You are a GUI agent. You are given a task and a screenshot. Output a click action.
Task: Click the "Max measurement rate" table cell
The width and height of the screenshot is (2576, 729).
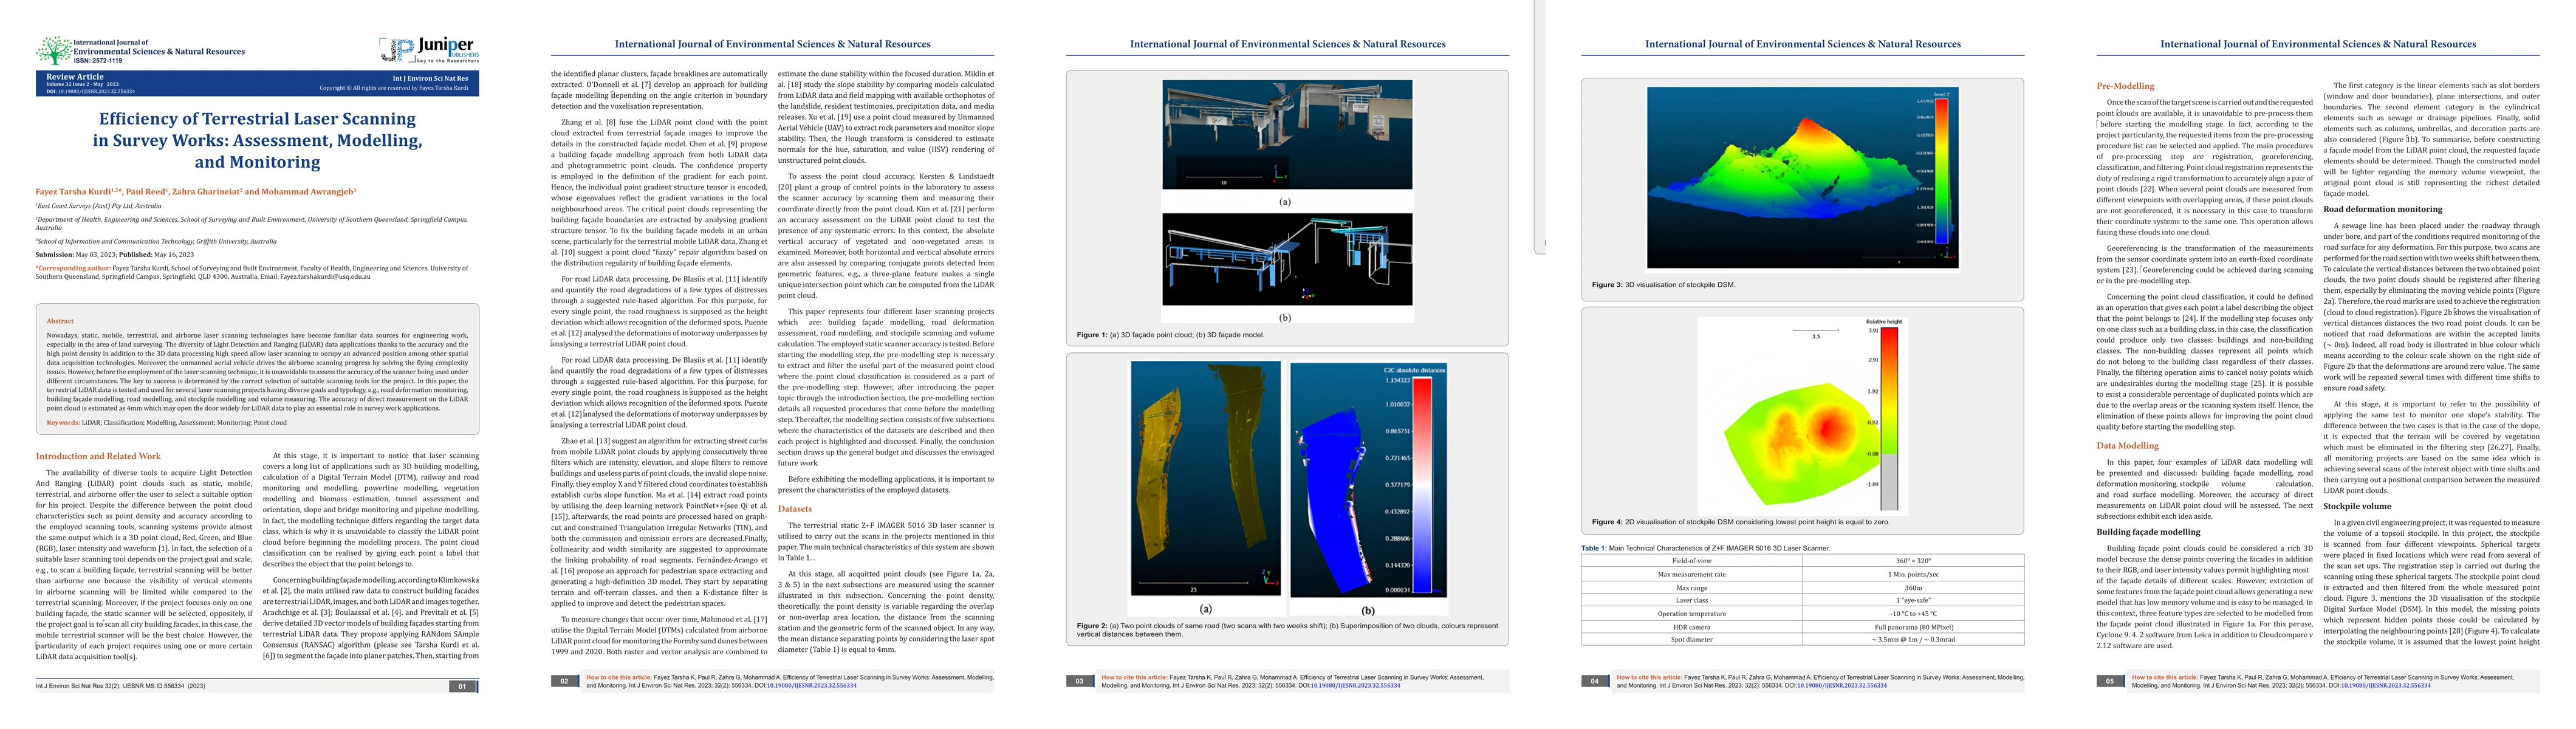[1691, 574]
